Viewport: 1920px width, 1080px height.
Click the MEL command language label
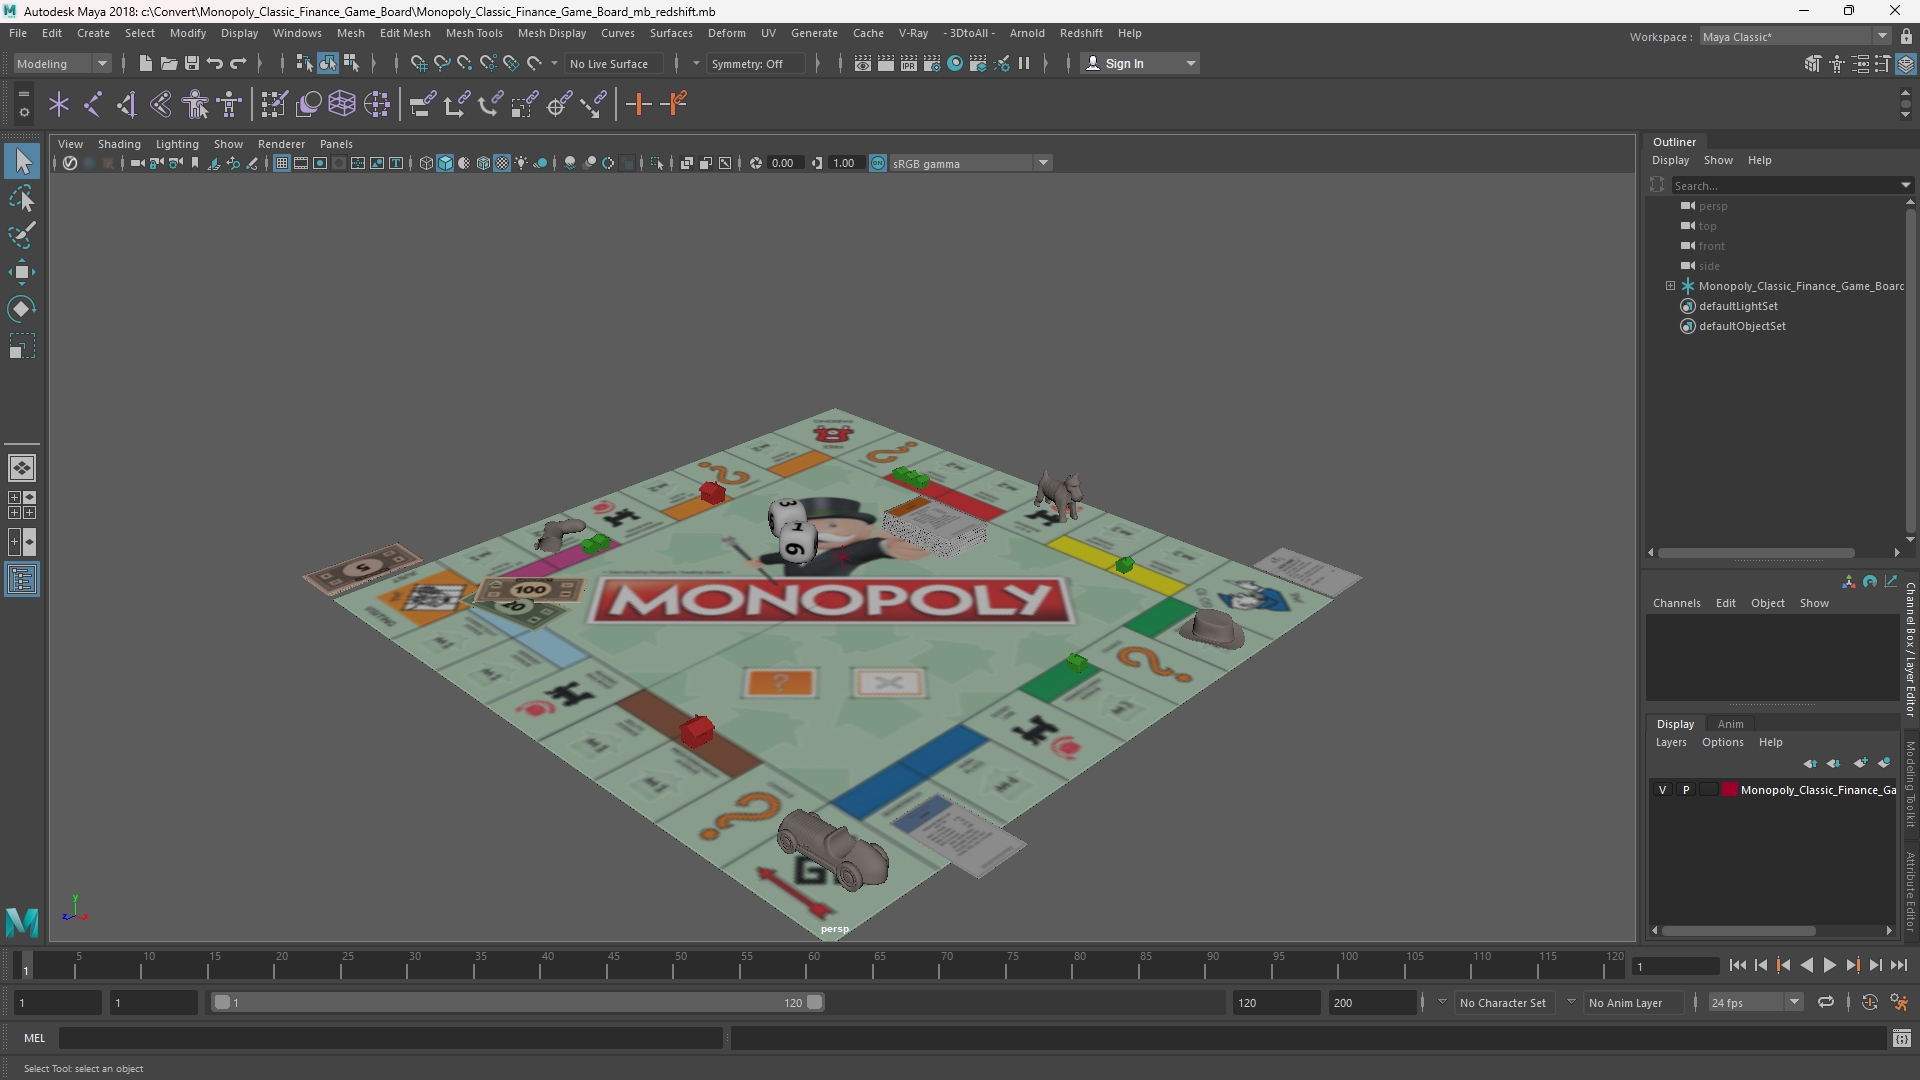coord(34,1038)
